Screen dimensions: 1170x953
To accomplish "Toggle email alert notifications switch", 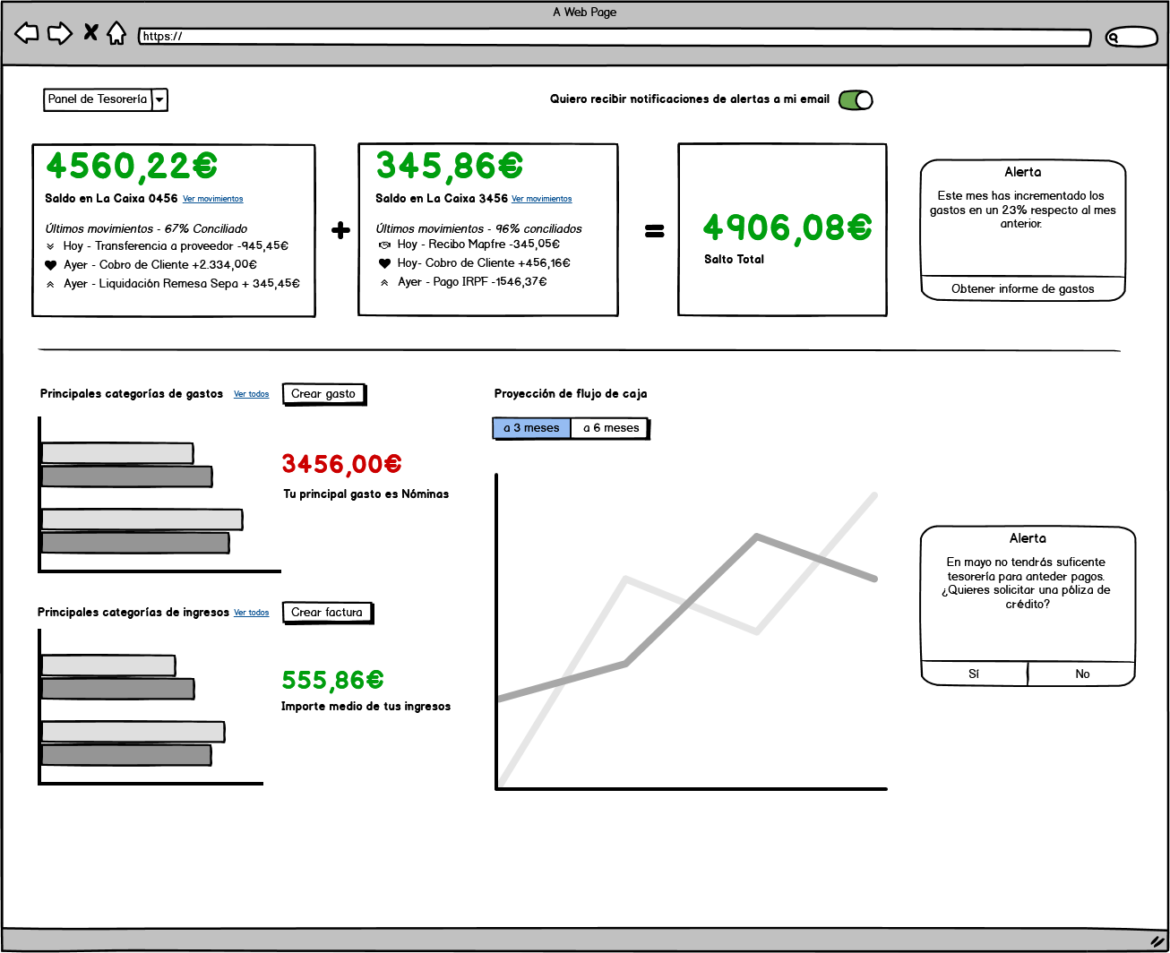I will 855,100.
